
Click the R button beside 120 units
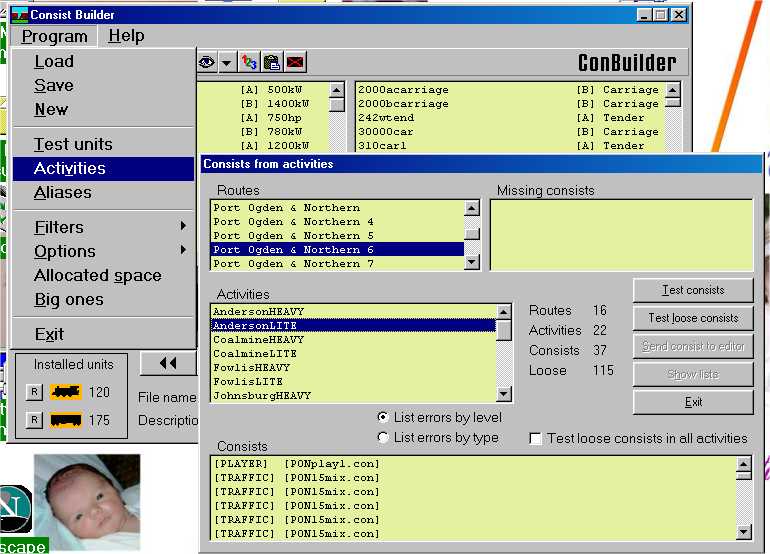pos(34,392)
